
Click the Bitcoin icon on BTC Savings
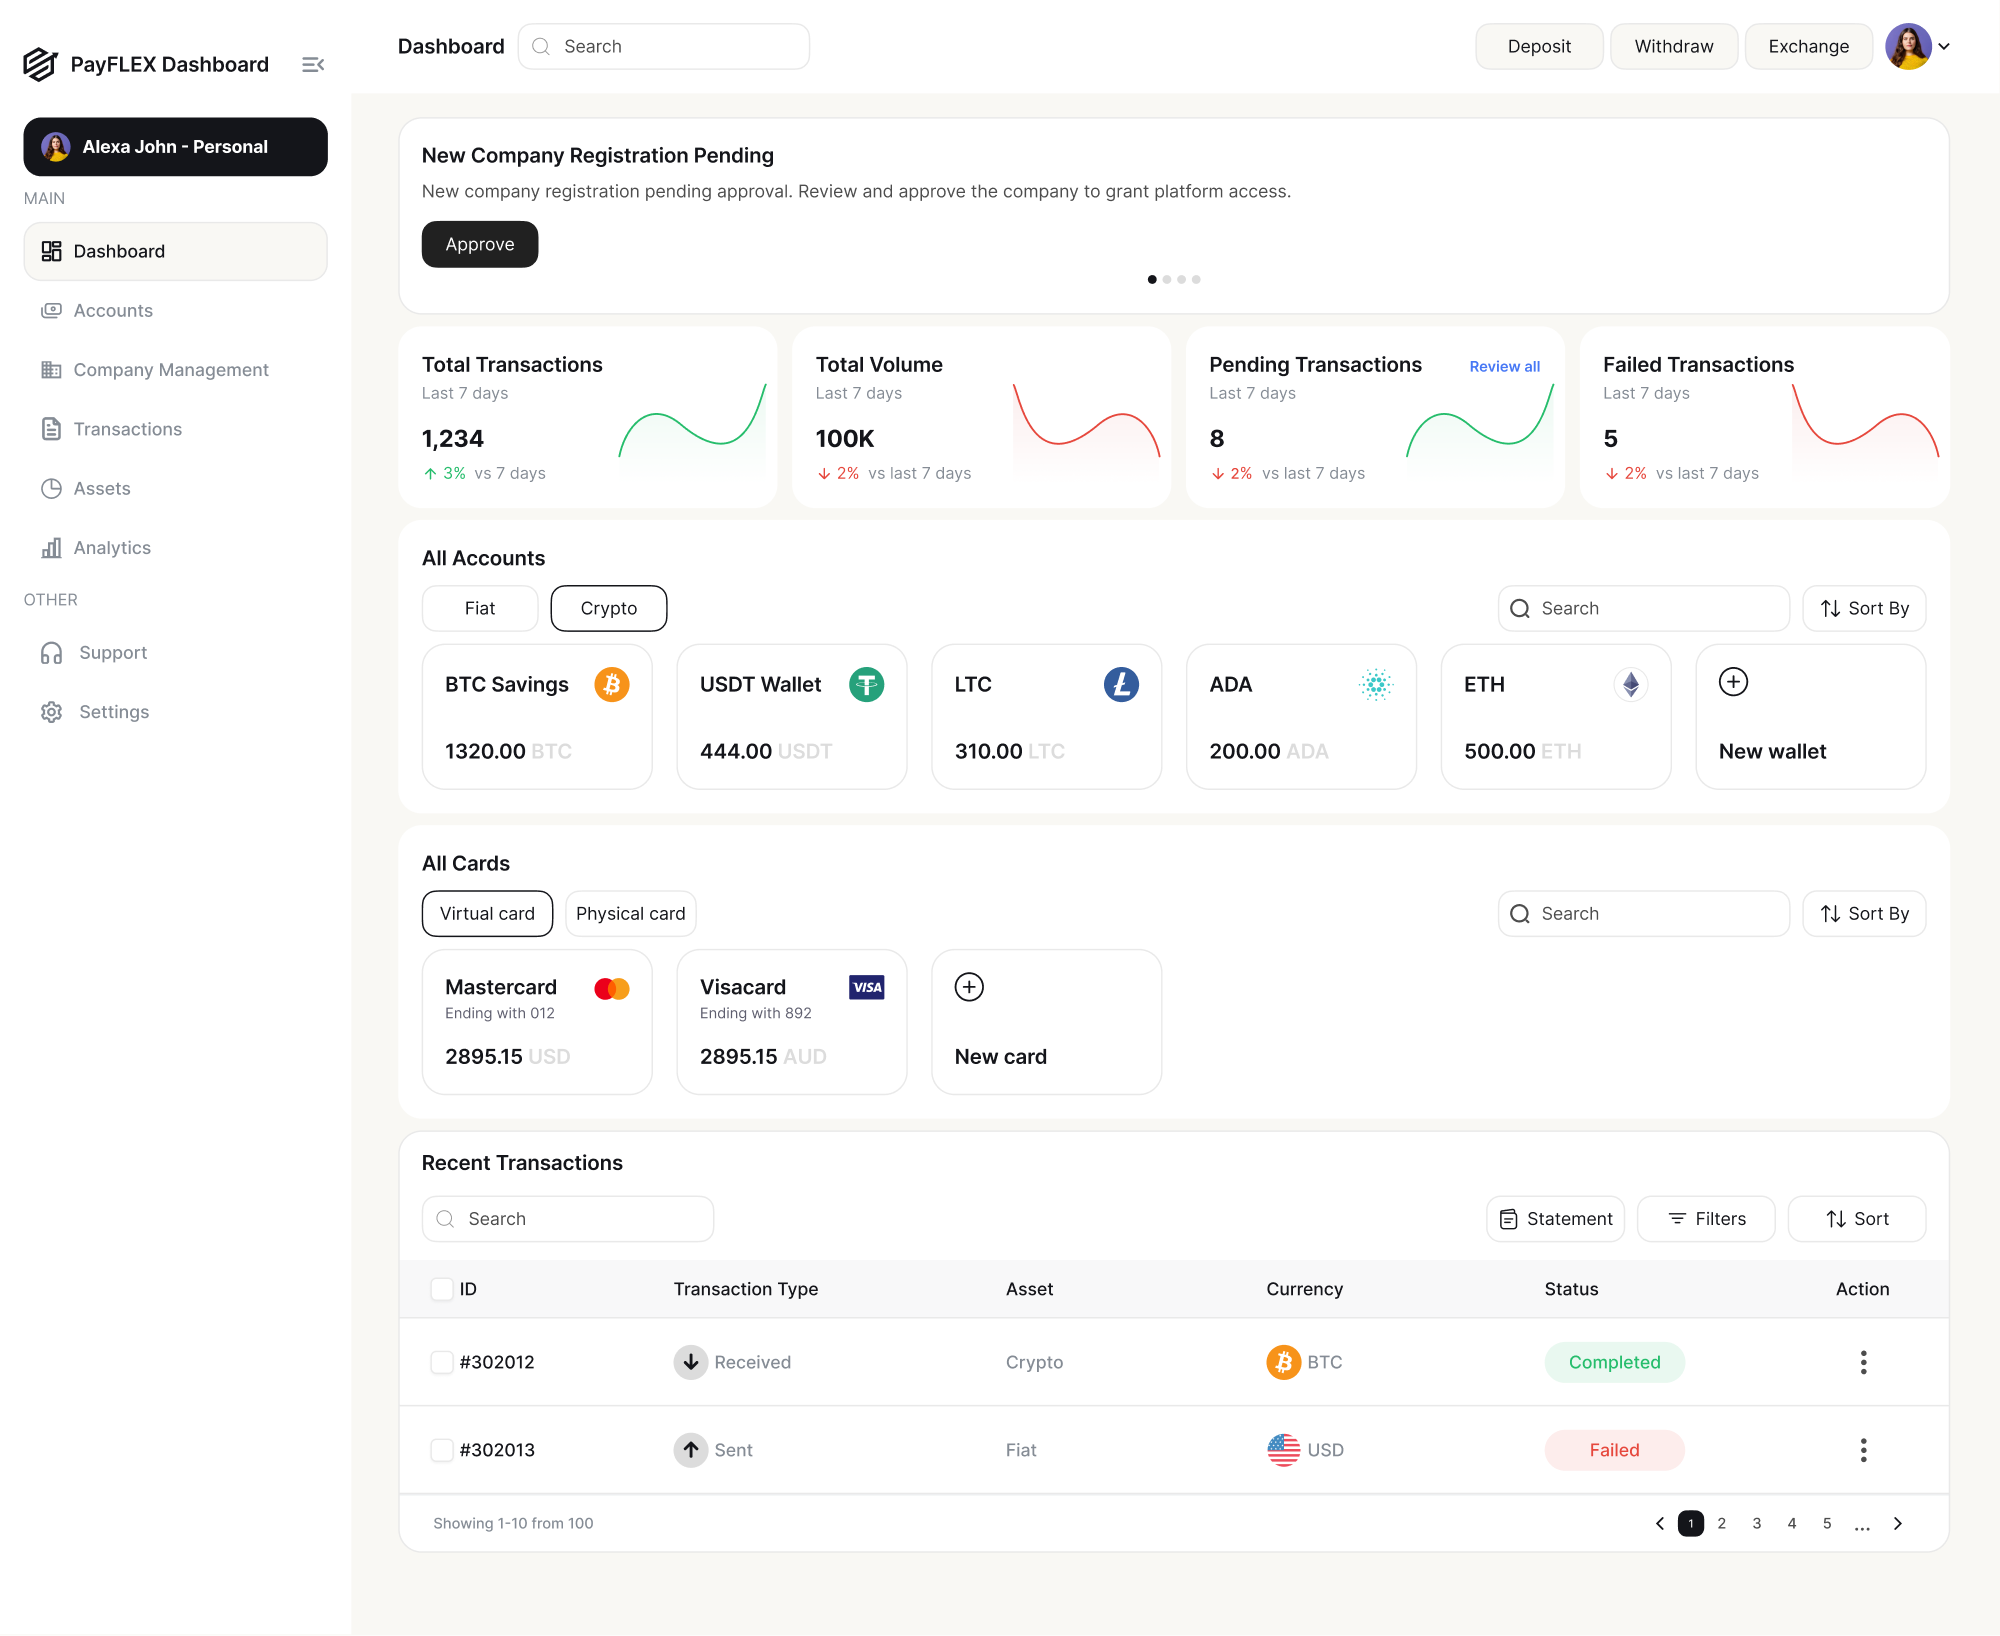(x=612, y=685)
